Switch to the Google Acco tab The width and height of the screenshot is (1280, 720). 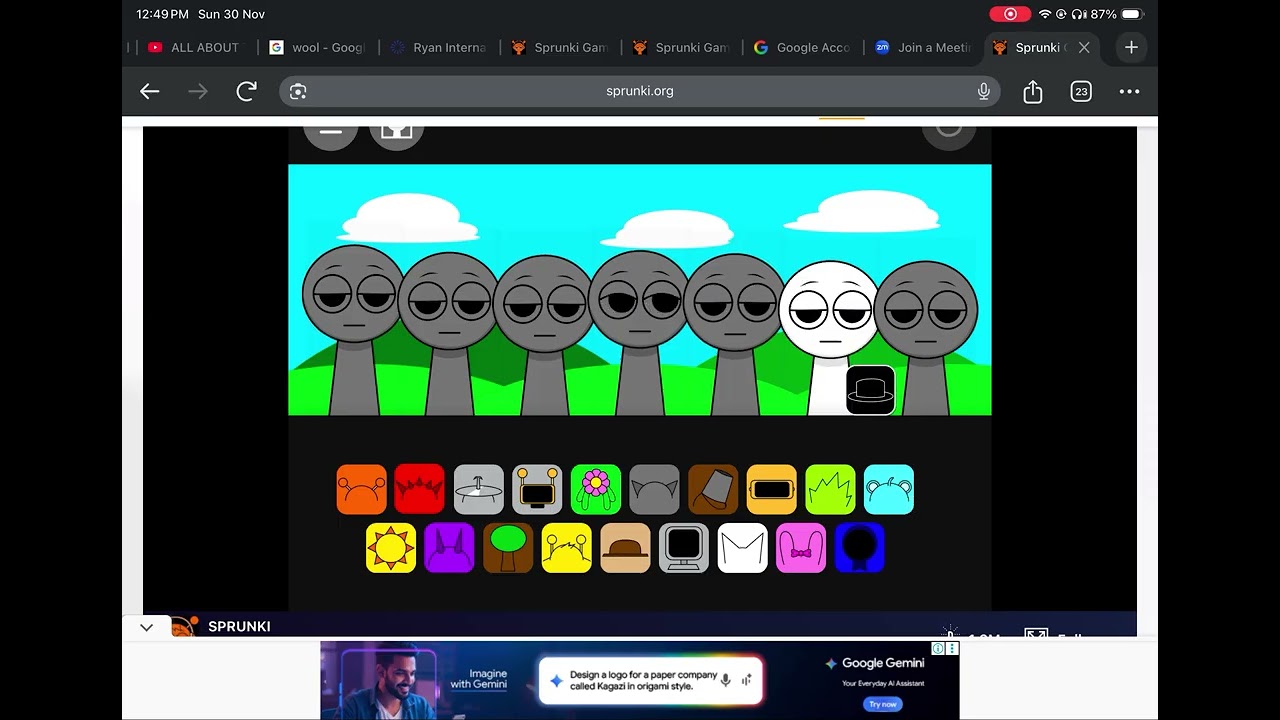tap(802, 47)
